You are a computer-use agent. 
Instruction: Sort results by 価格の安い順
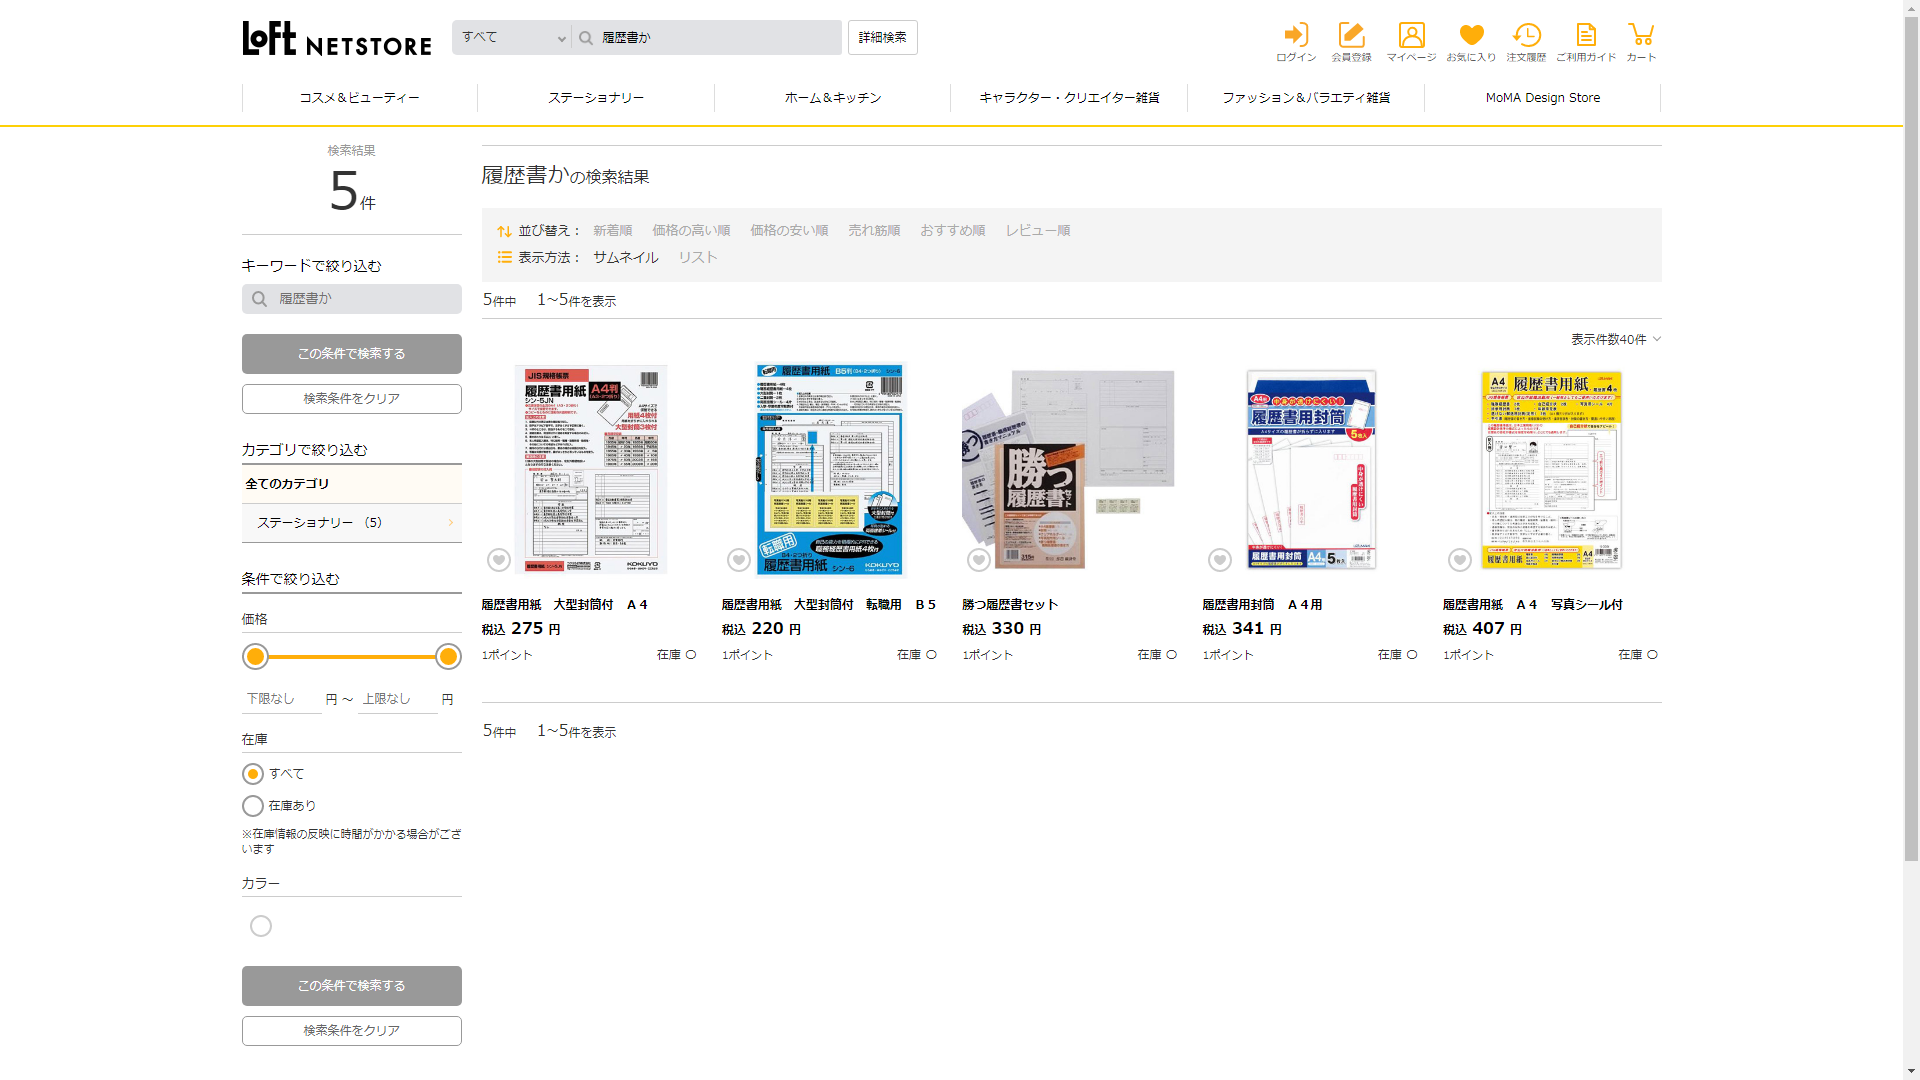click(789, 231)
